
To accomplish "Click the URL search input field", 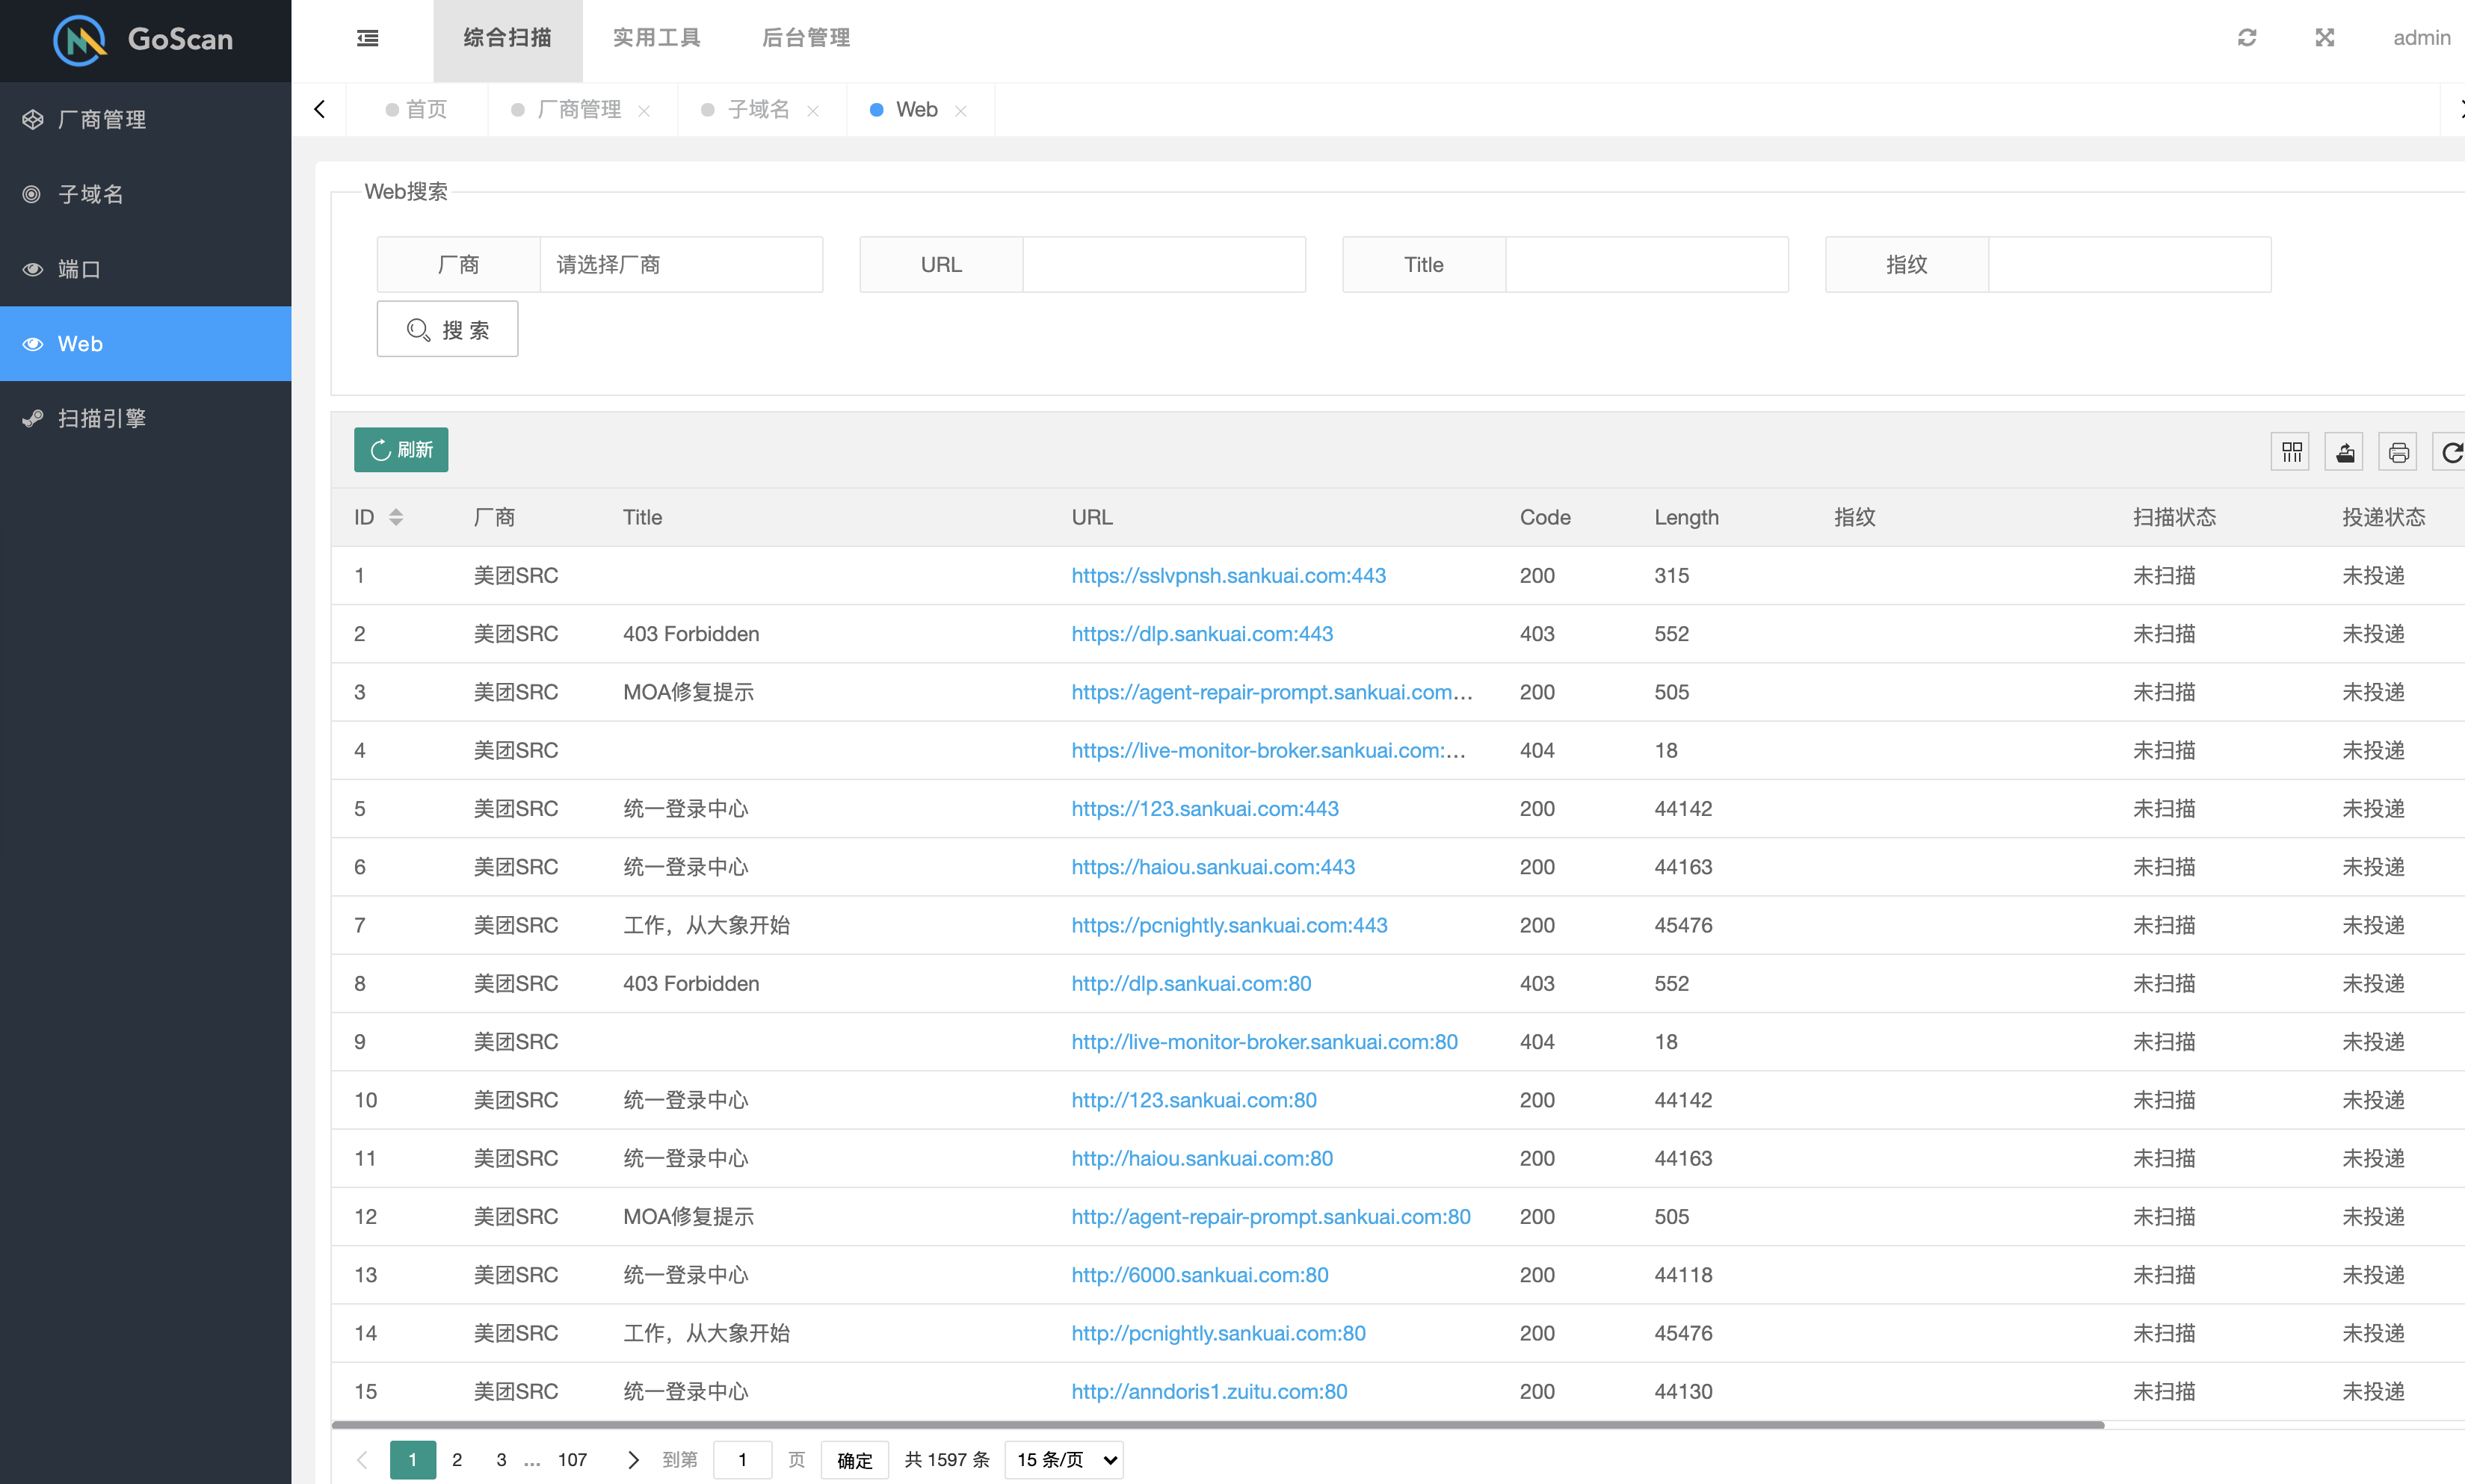I will 1164,264.
